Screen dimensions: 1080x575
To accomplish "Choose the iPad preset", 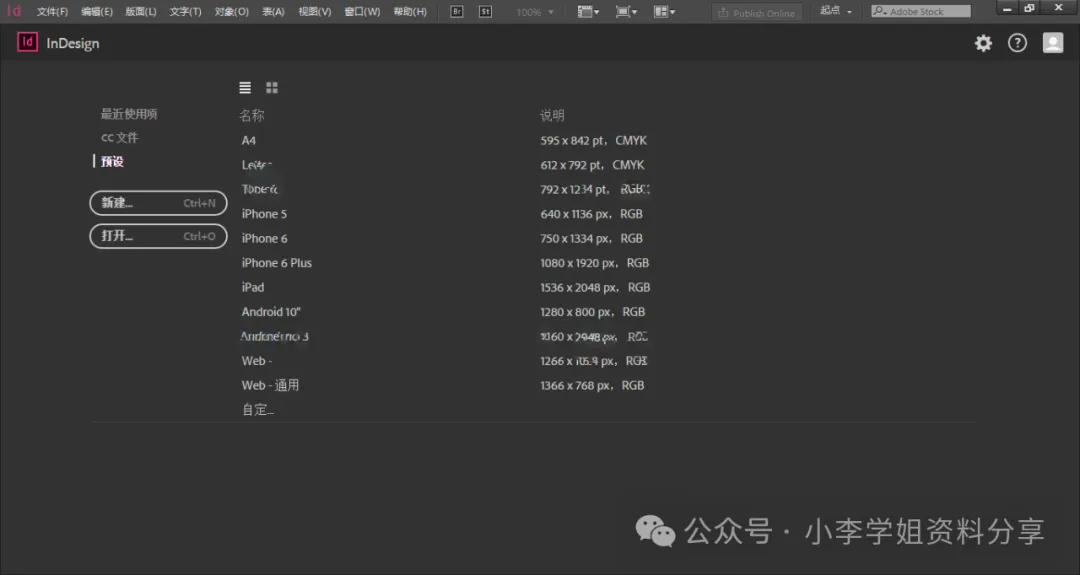I will 253,287.
